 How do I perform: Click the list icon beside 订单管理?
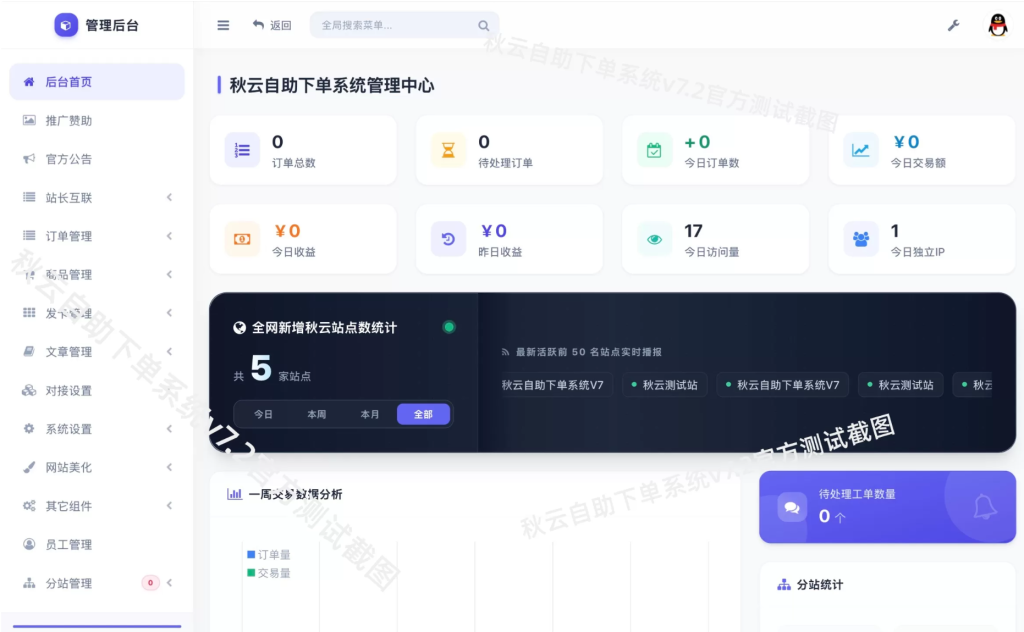29,235
